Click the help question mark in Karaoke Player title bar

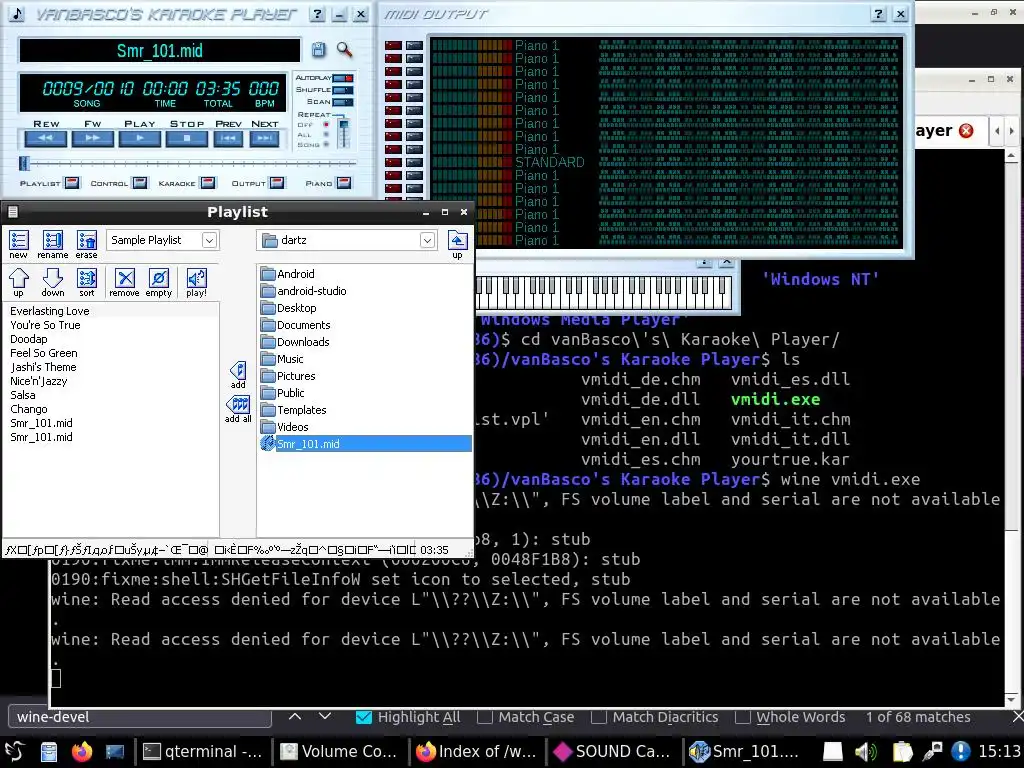click(317, 14)
